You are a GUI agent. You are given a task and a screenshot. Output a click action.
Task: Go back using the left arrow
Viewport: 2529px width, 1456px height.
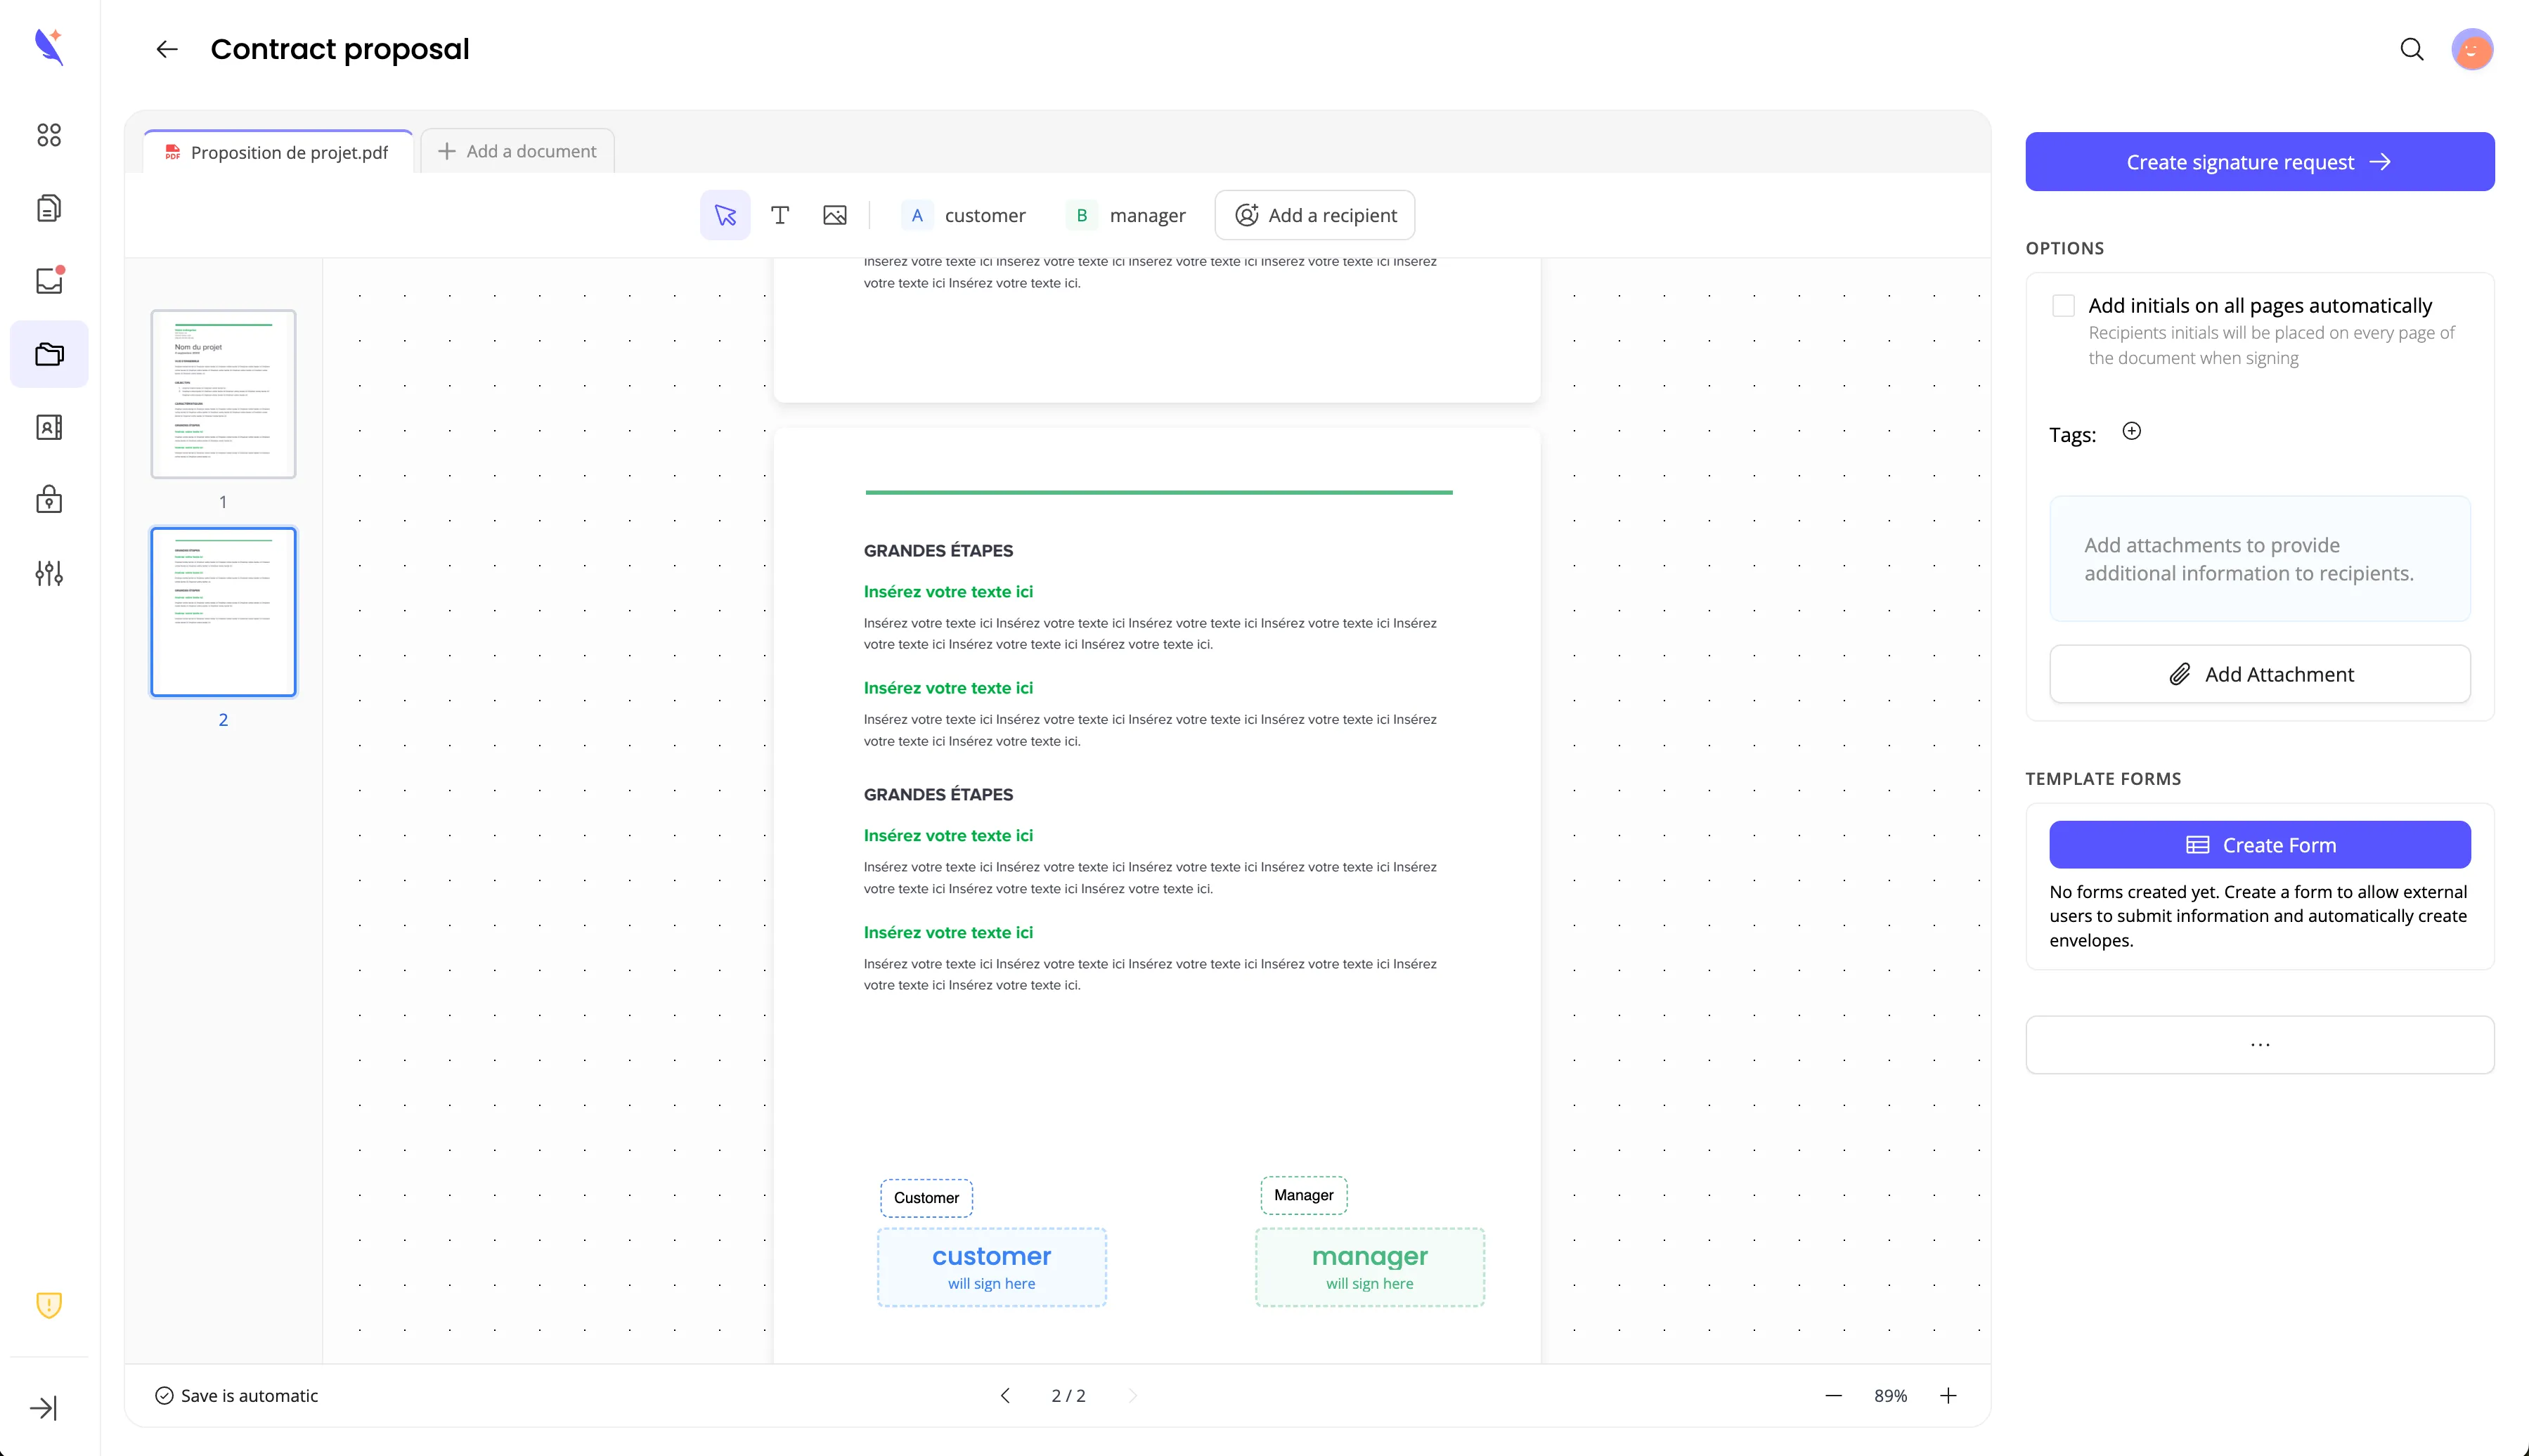[x=167, y=49]
